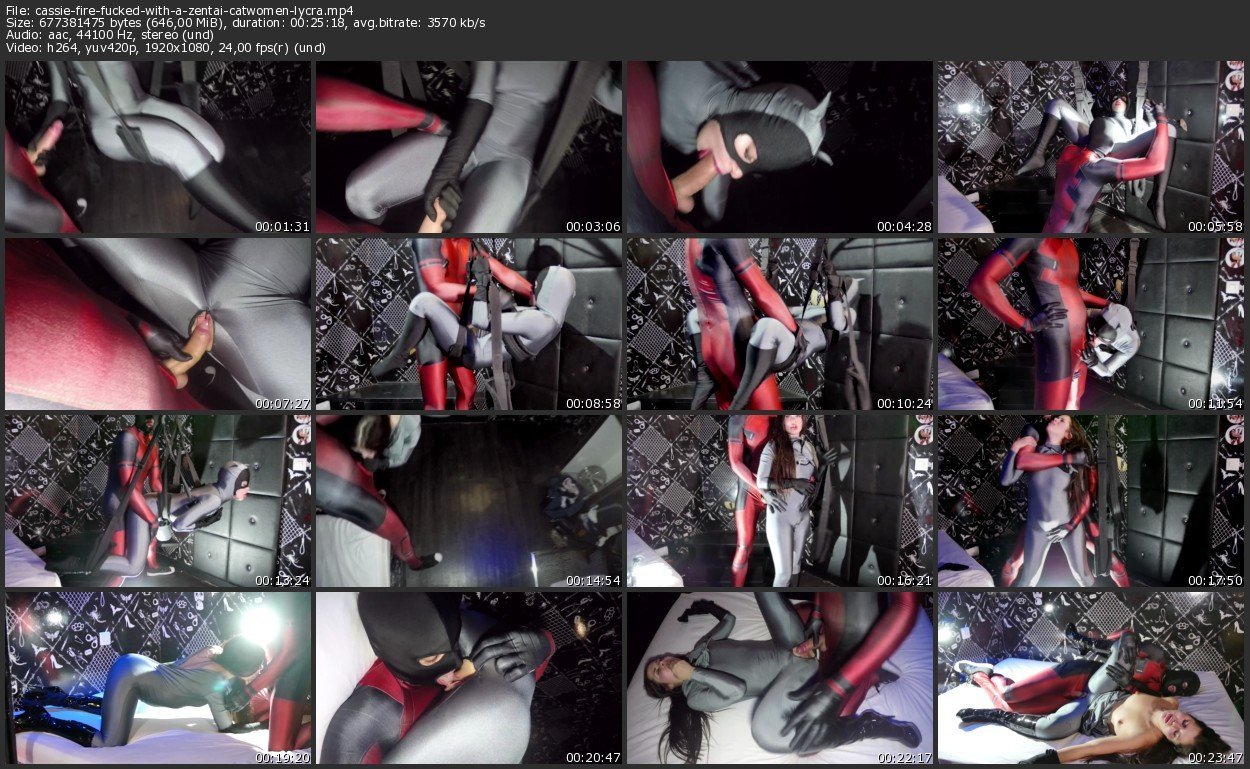Select the thumbnail marked 00:08:58
Screen dimensions: 1250x769
[x=468, y=324]
